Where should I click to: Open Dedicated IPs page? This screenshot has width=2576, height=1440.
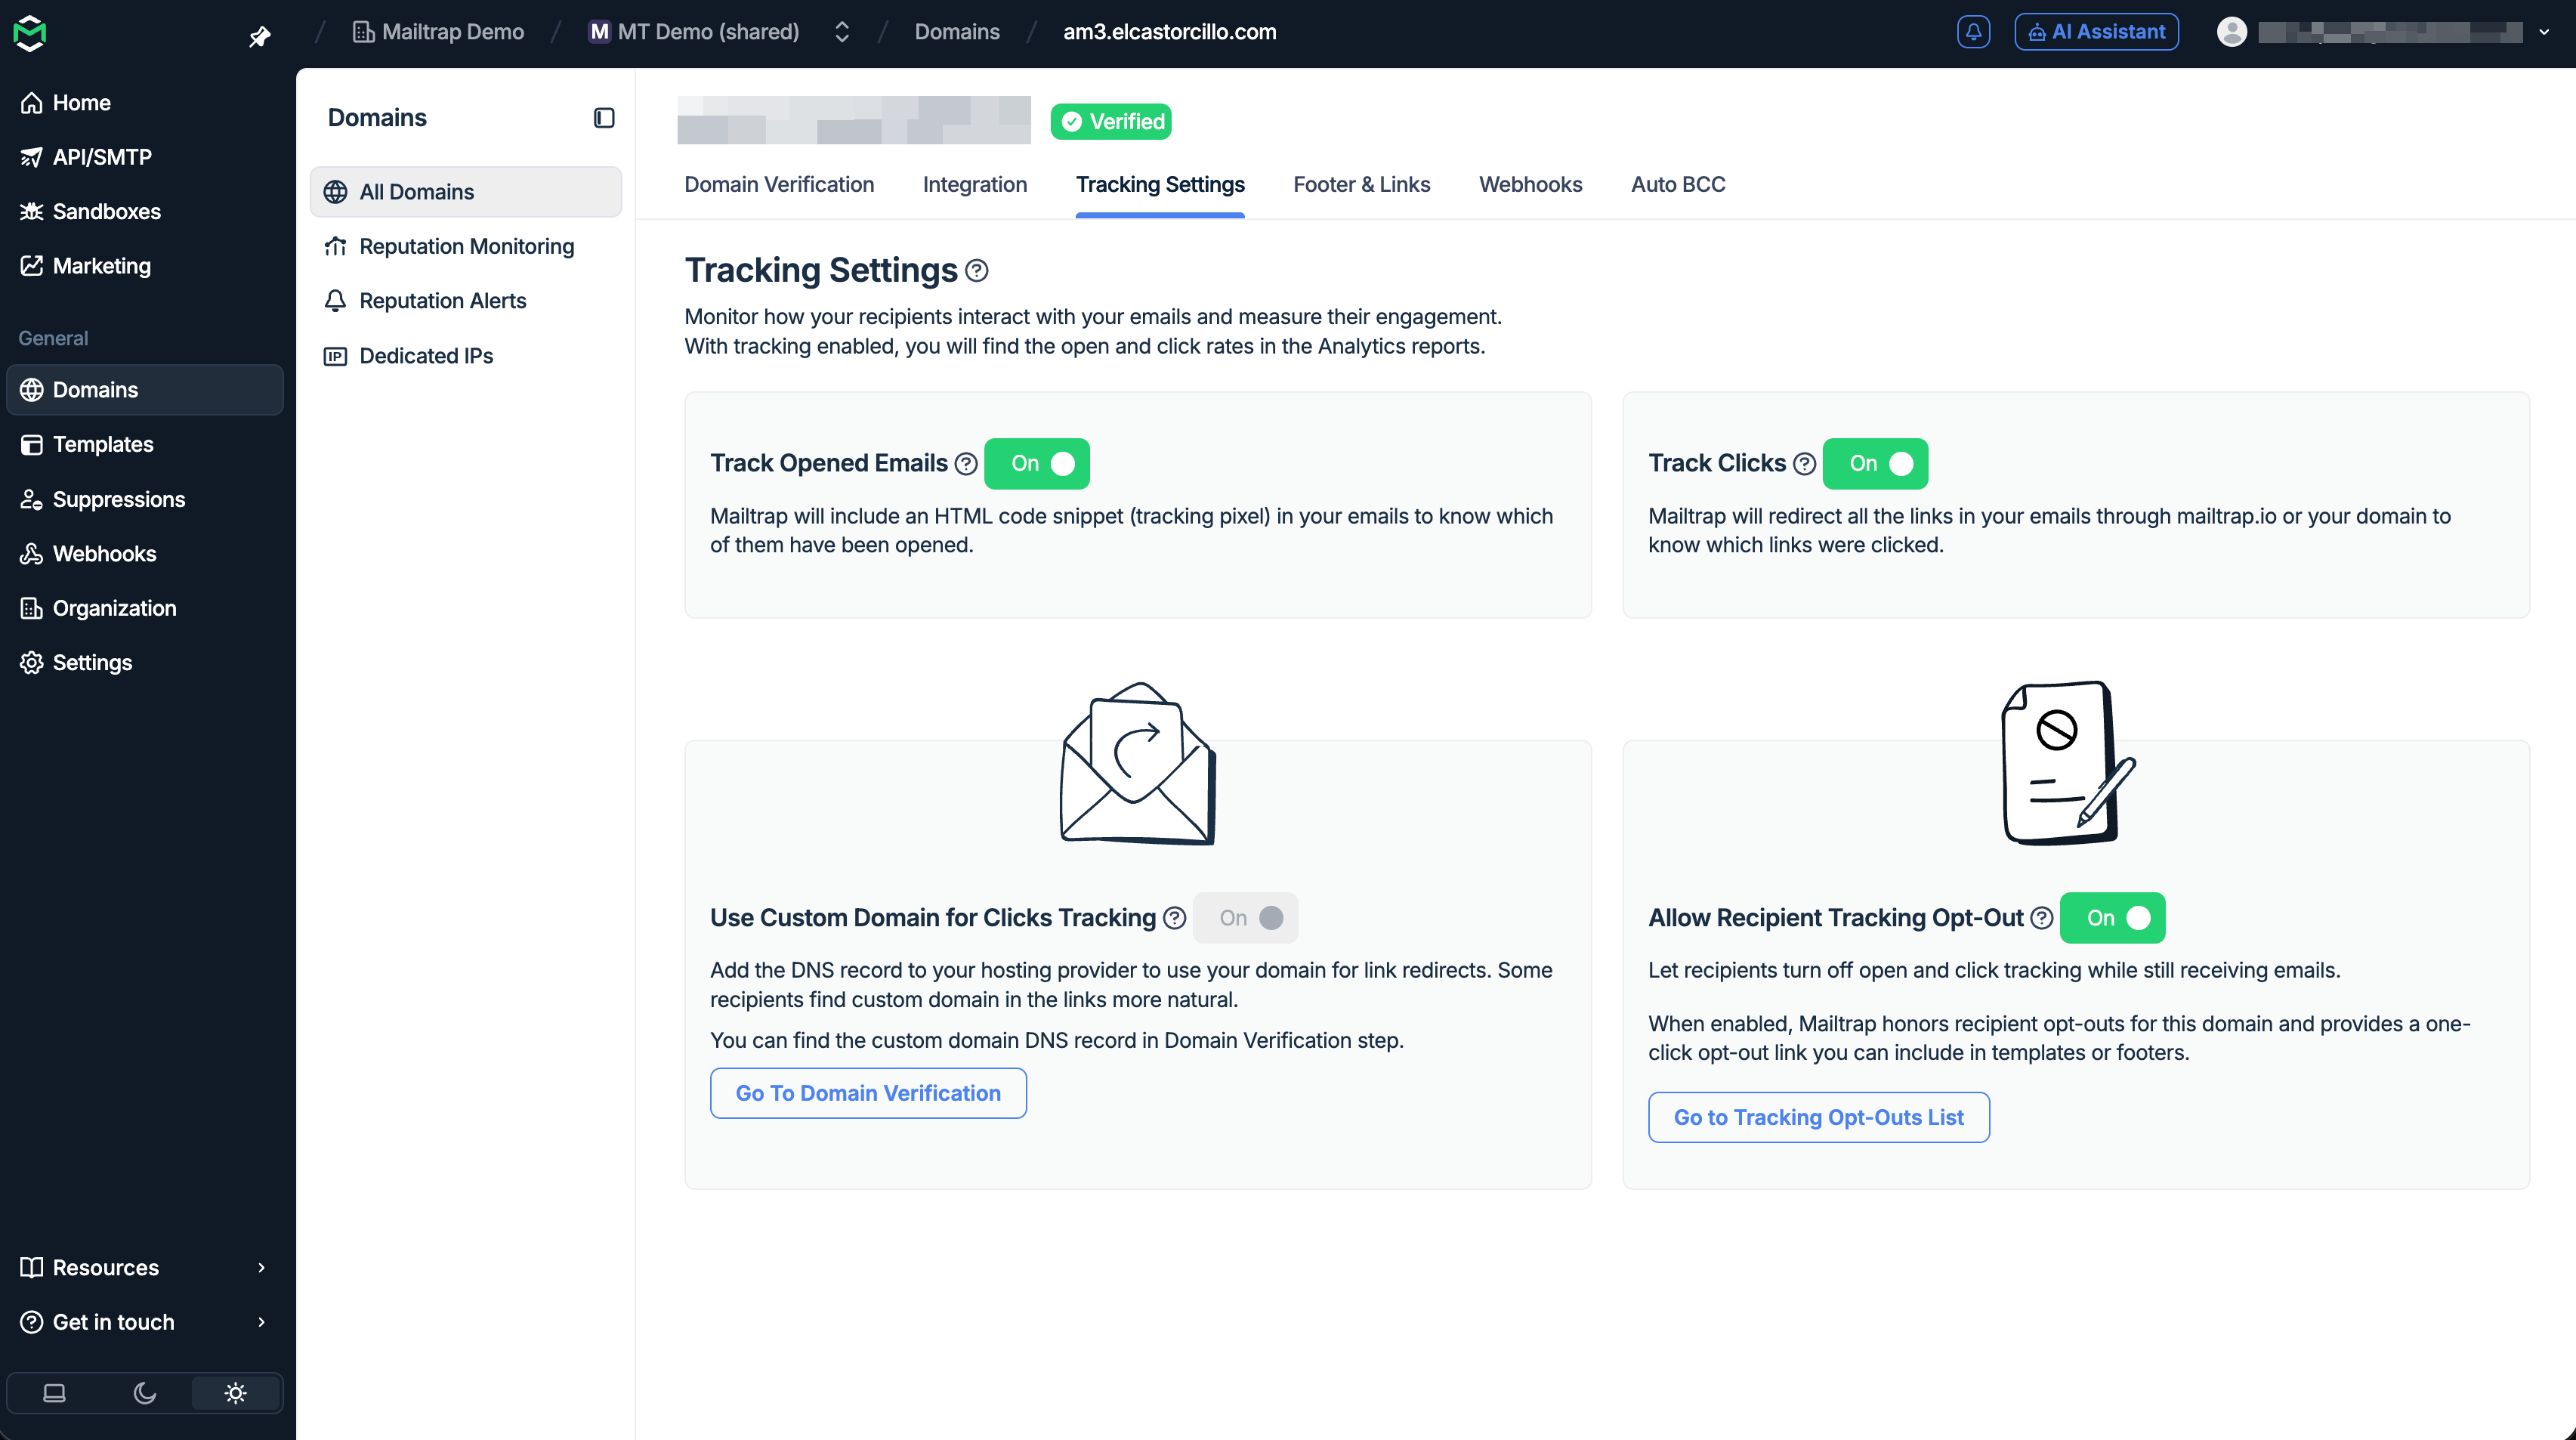pos(466,356)
